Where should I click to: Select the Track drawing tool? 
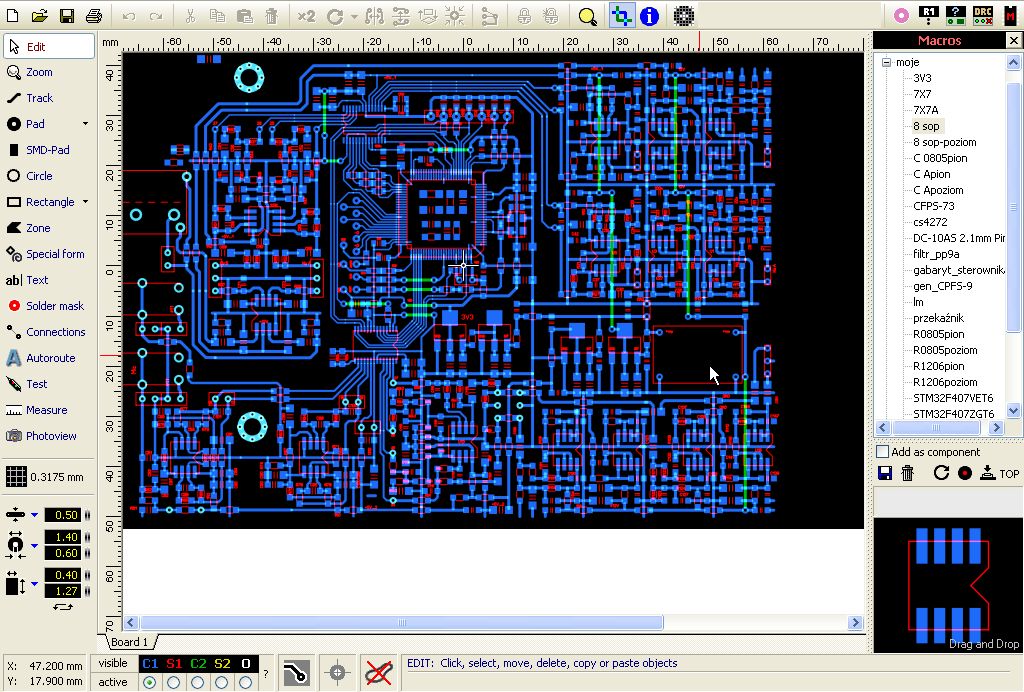(39, 98)
